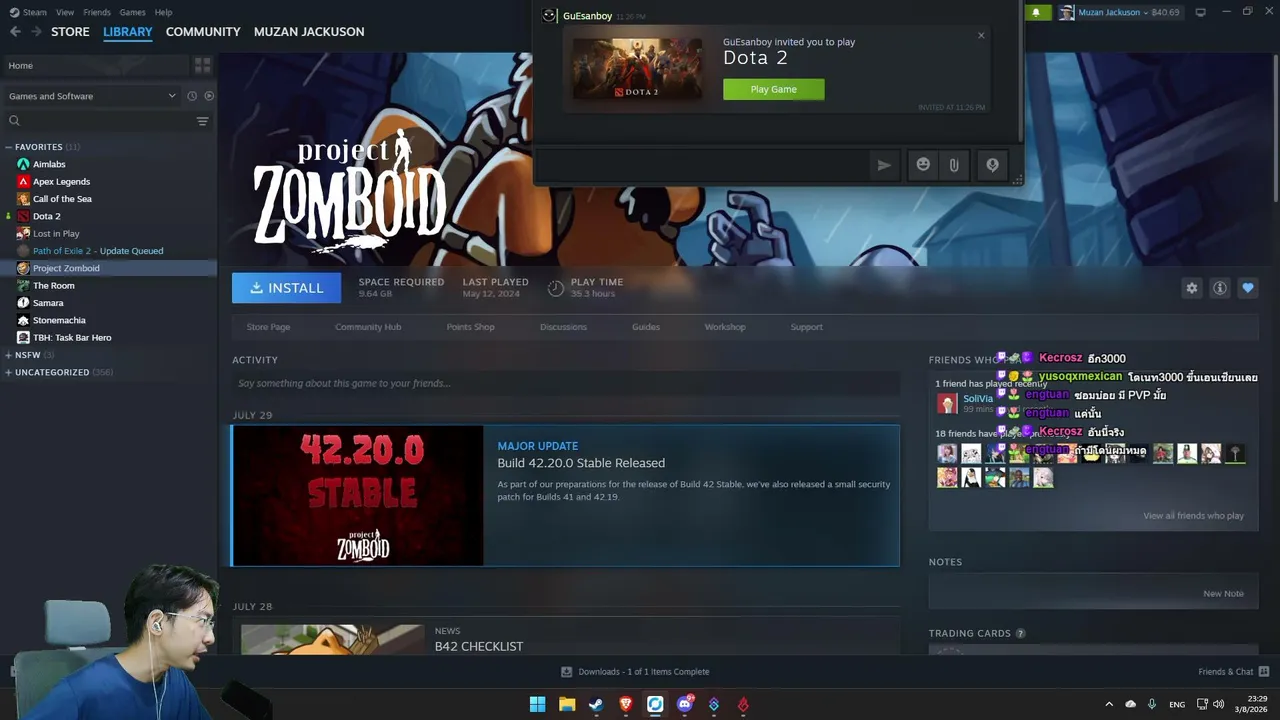Open the B42 Checklist news post

tap(479, 646)
